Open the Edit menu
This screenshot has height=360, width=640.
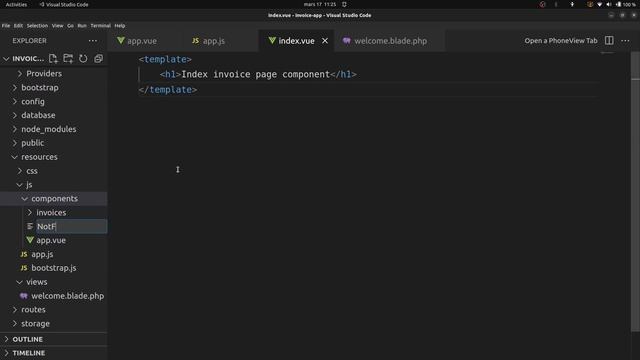18,25
